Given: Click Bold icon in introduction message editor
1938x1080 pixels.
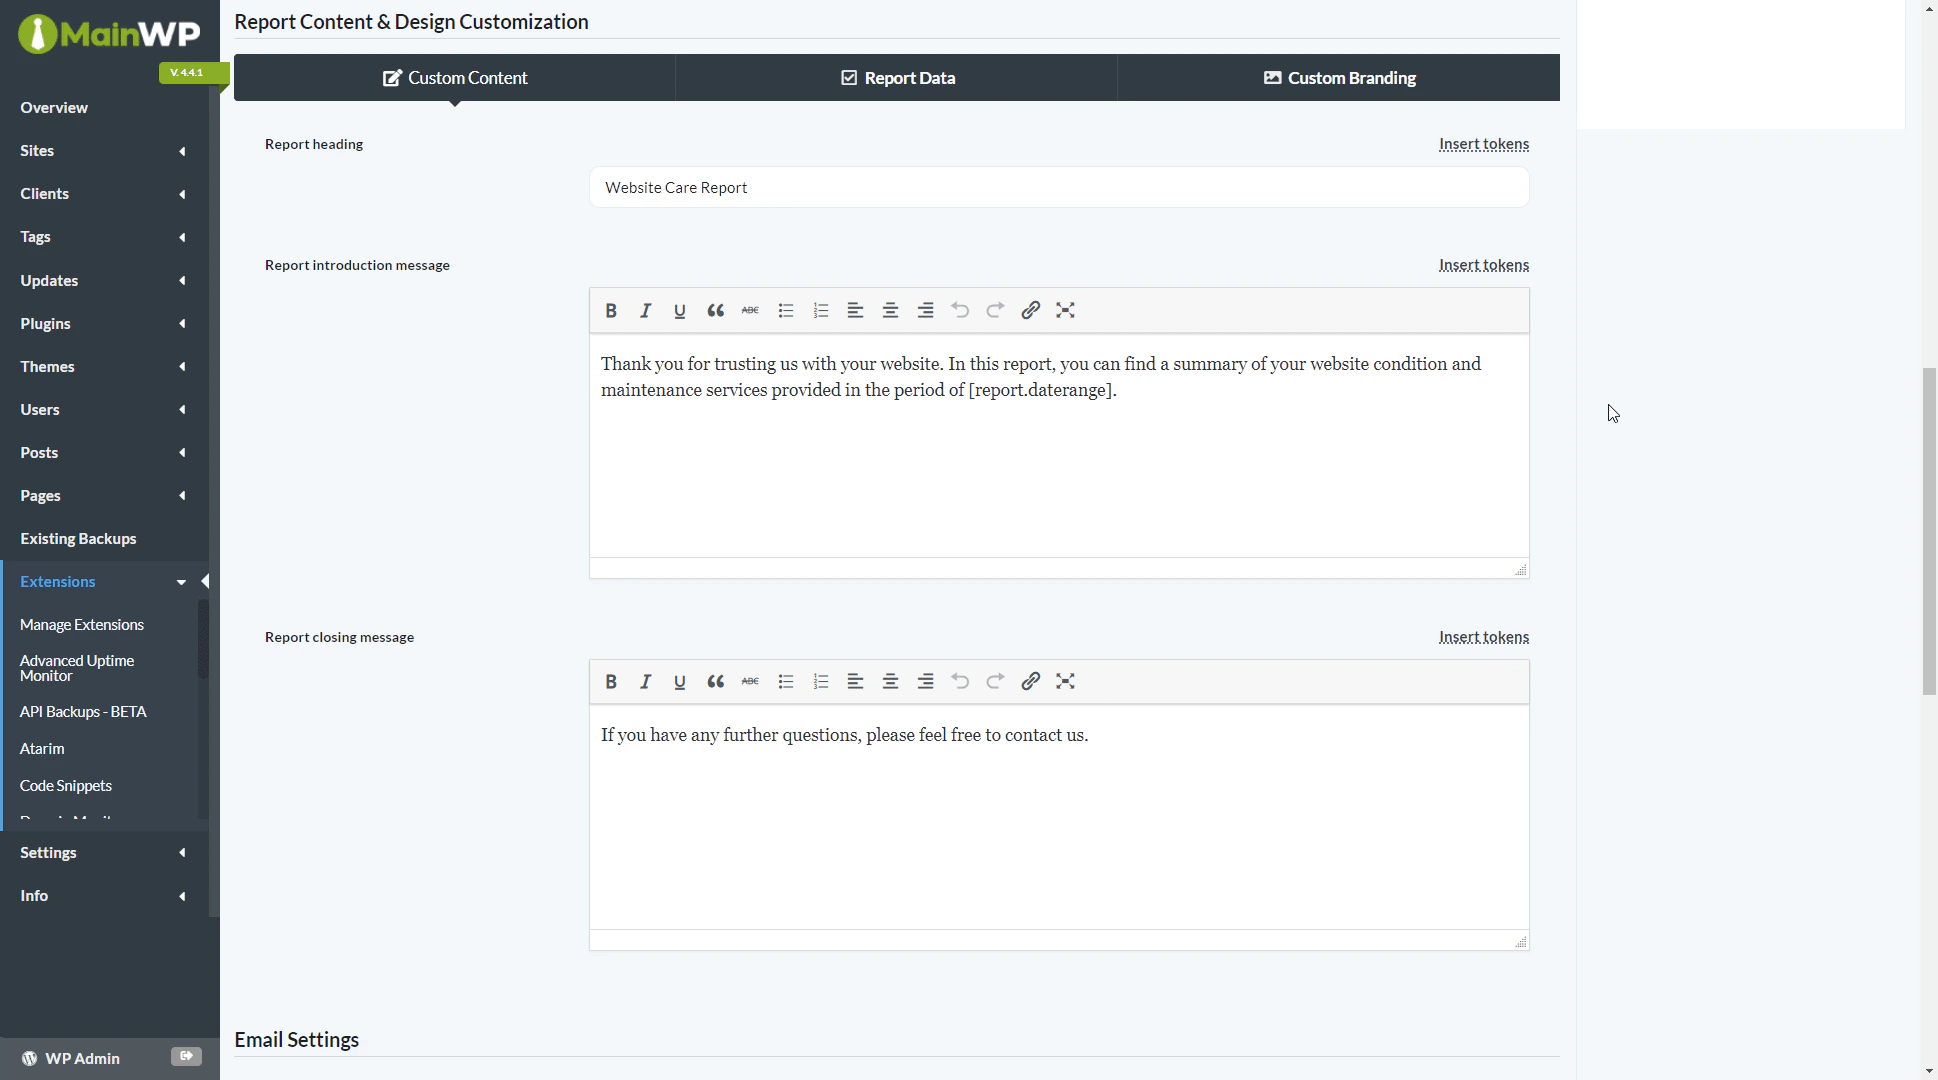Looking at the screenshot, I should (x=611, y=310).
